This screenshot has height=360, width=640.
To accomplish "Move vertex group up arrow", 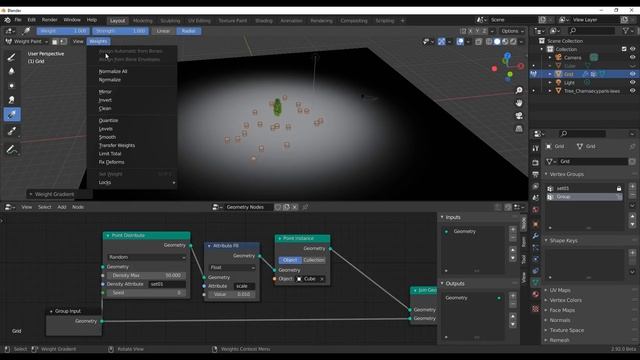I will (632, 216).
